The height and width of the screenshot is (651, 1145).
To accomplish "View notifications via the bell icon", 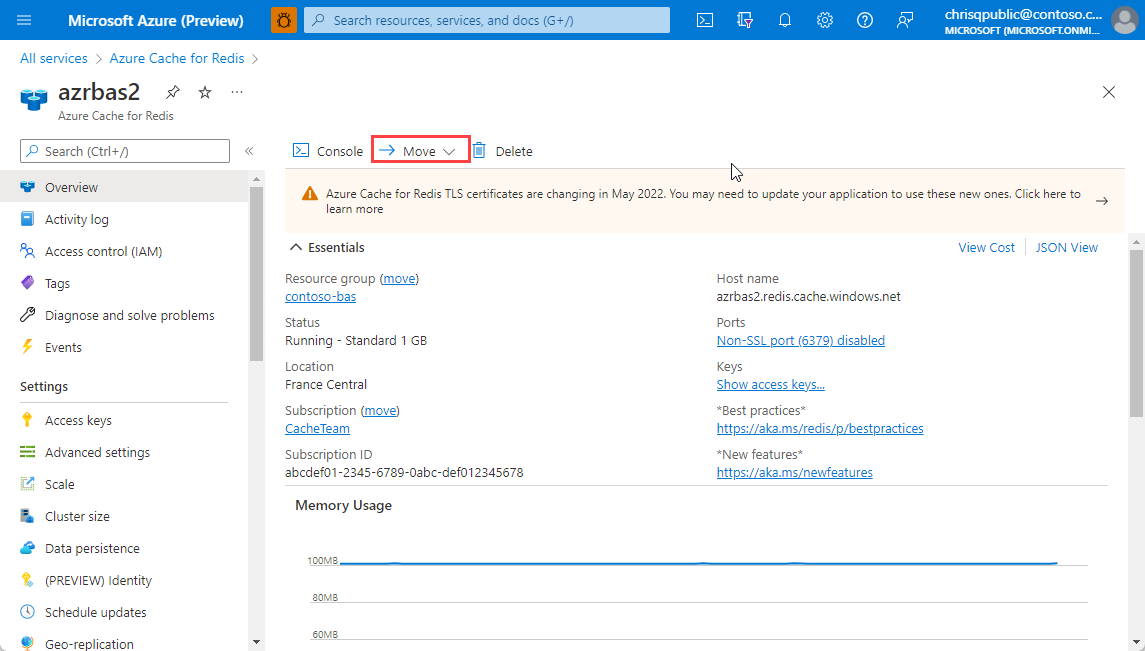I will 784,19.
